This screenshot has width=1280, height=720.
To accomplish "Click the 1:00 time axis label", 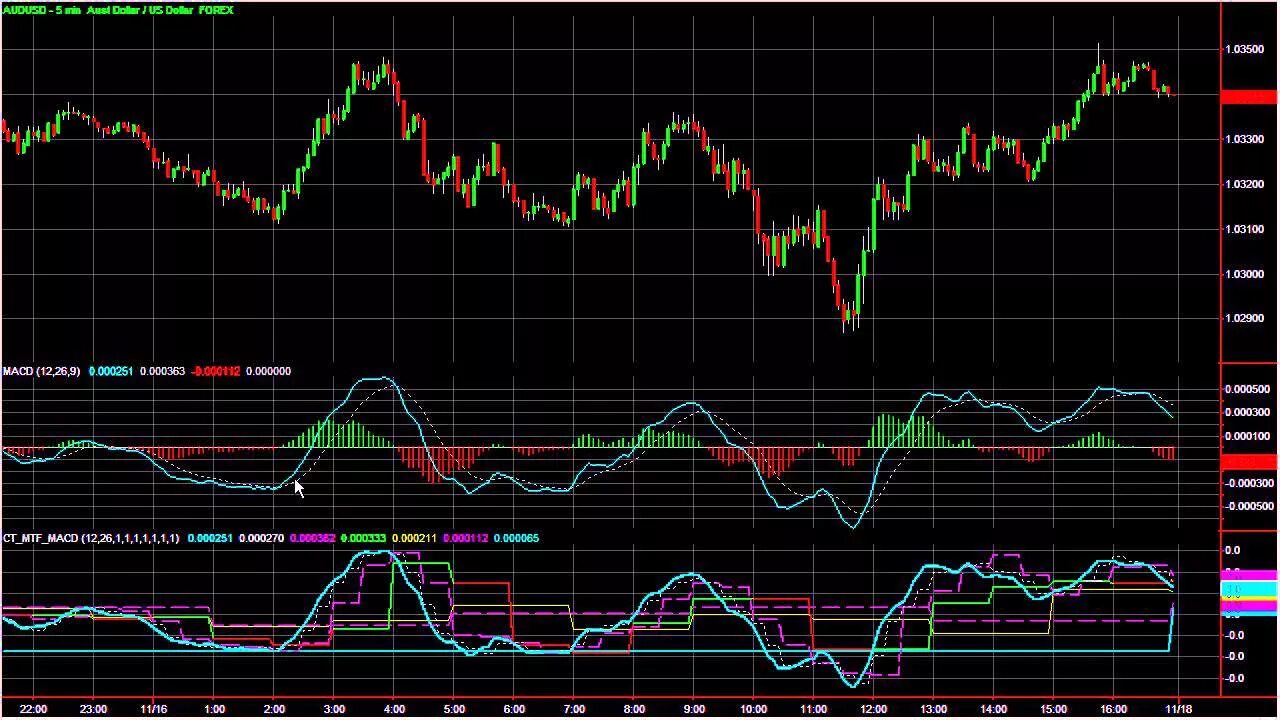I will [214, 709].
